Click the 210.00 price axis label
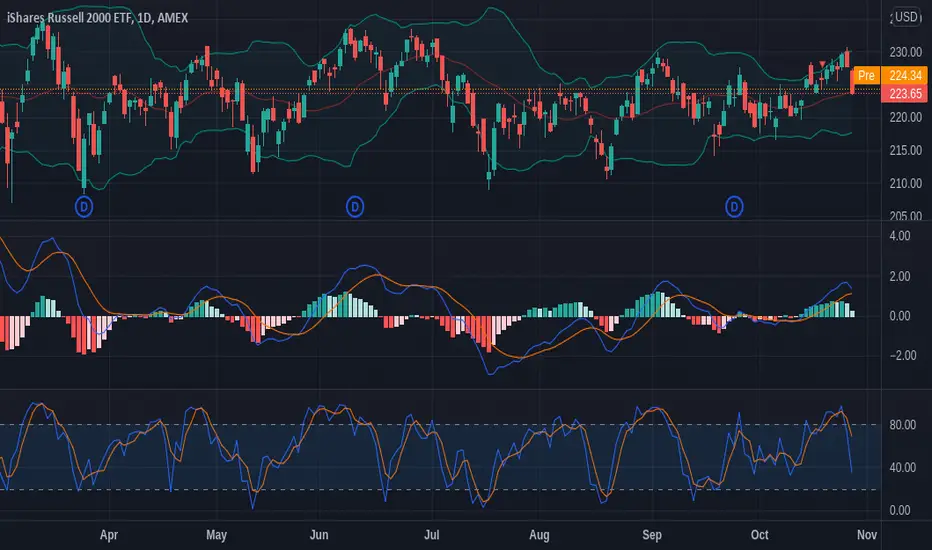This screenshot has height=550, width=932. (x=905, y=183)
